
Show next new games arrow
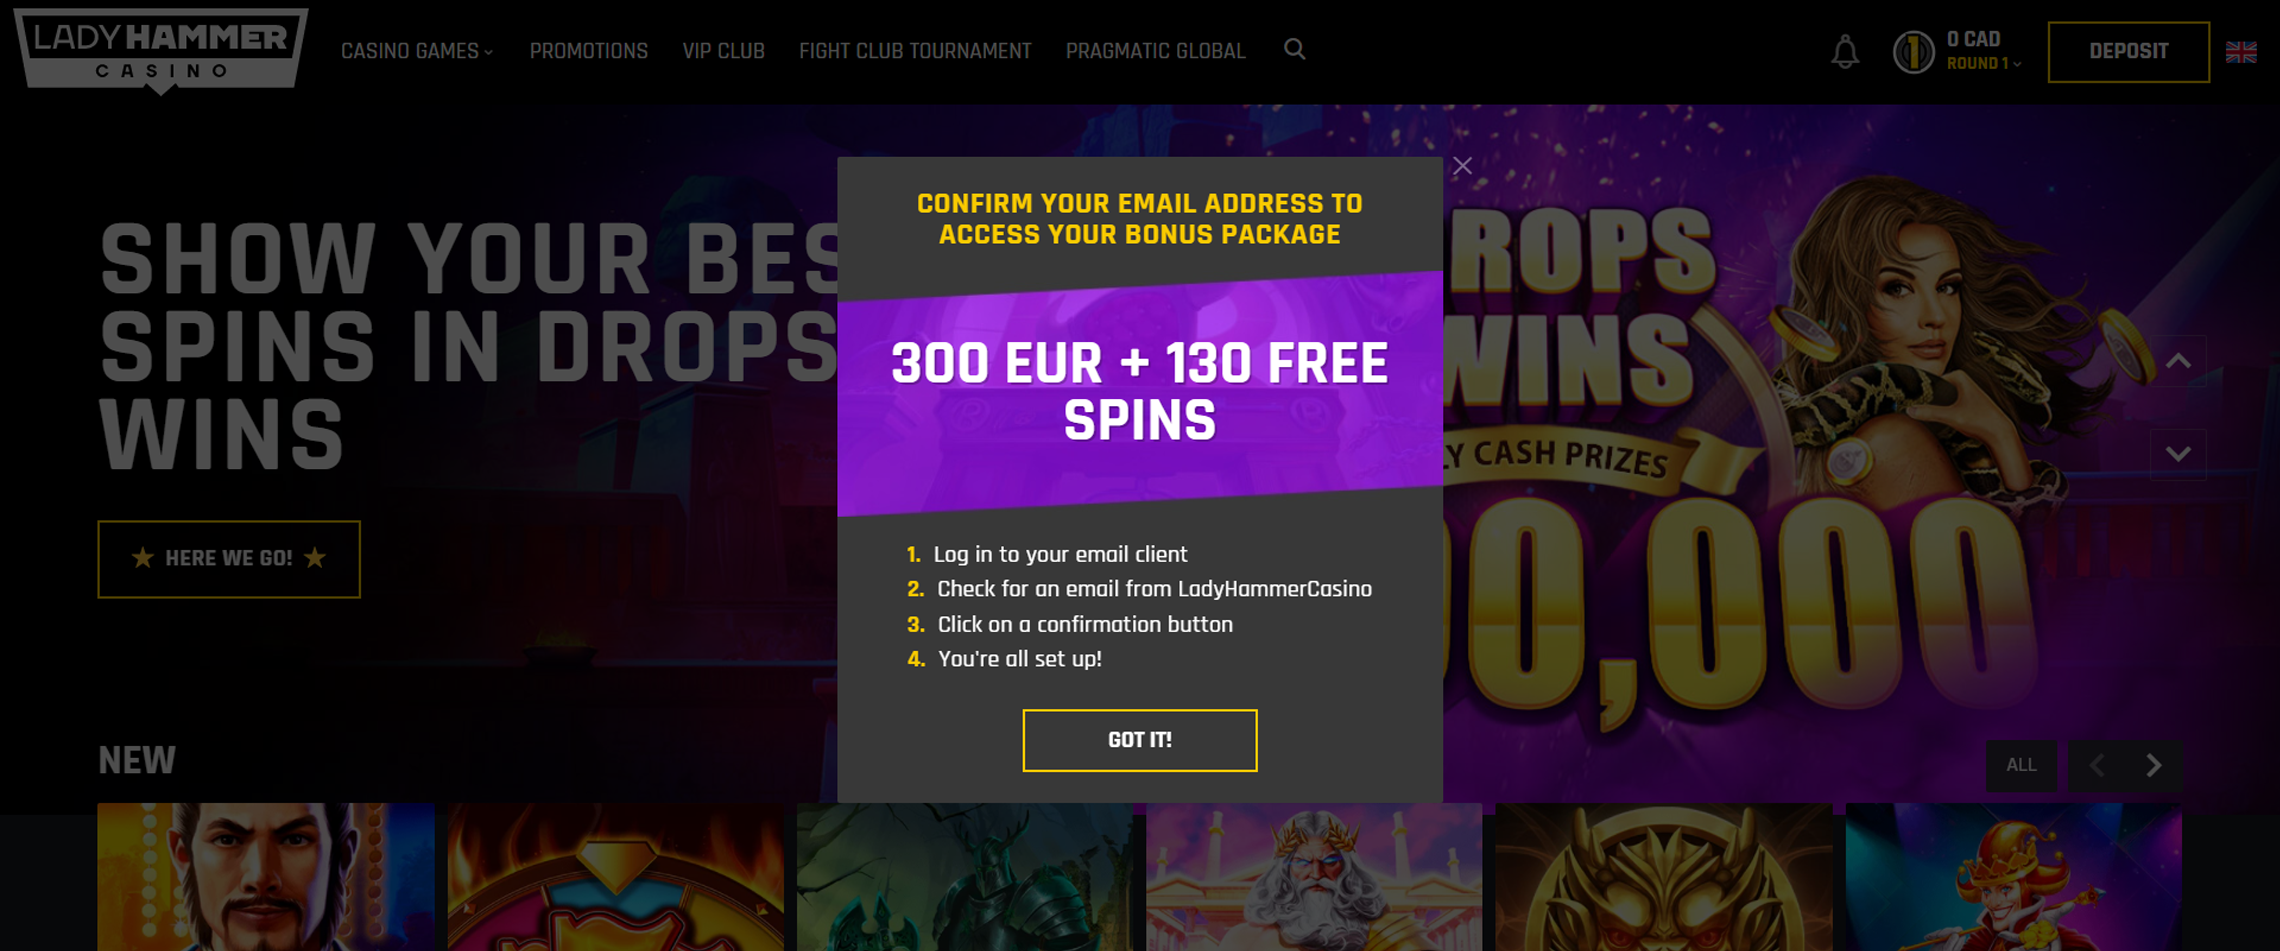click(2154, 765)
